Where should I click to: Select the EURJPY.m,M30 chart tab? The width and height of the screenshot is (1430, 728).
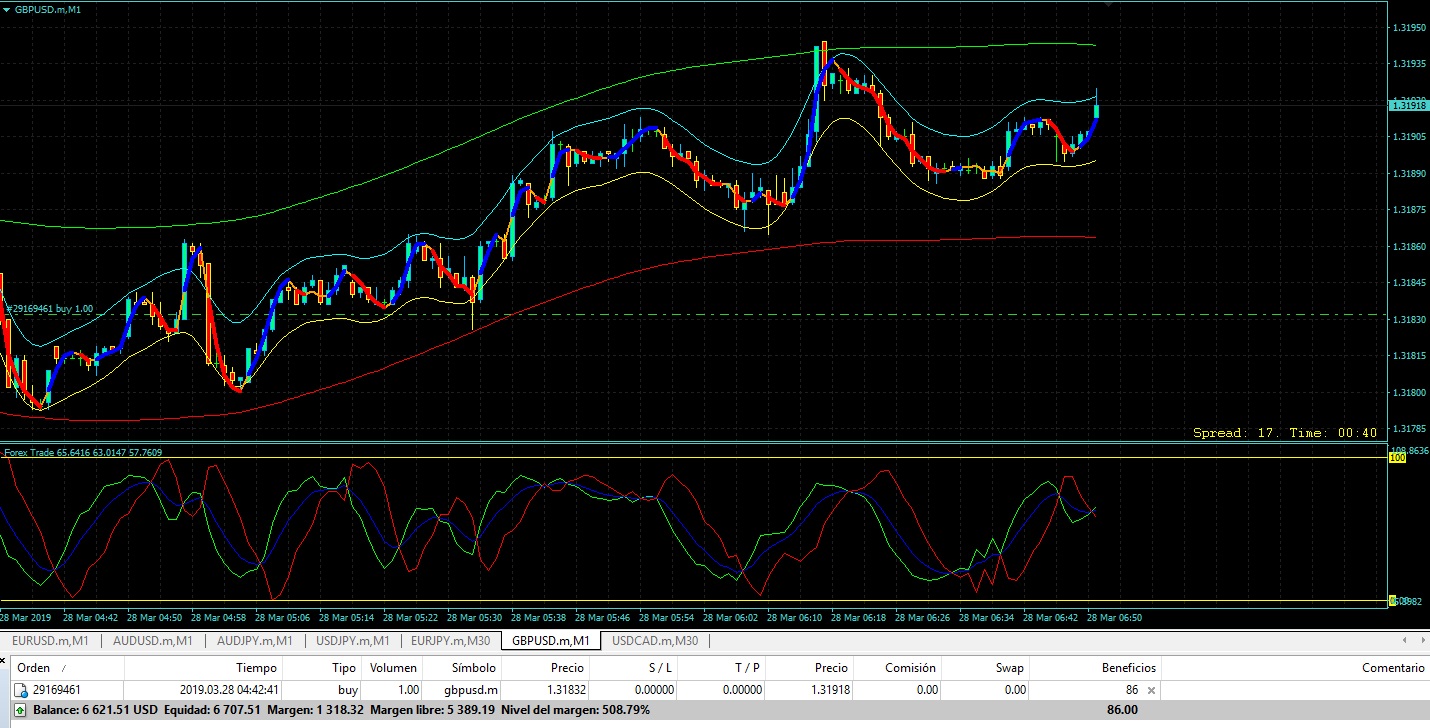tap(450, 641)
